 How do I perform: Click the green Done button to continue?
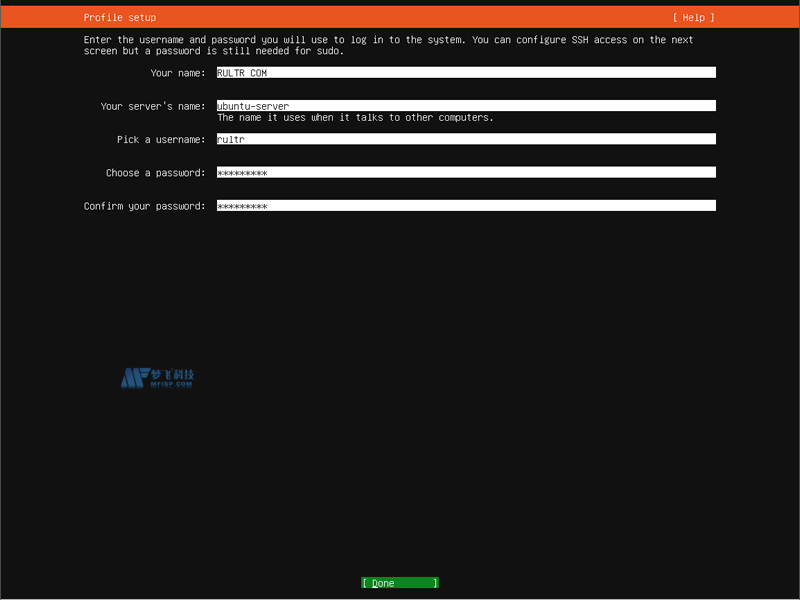click(400, 582)
